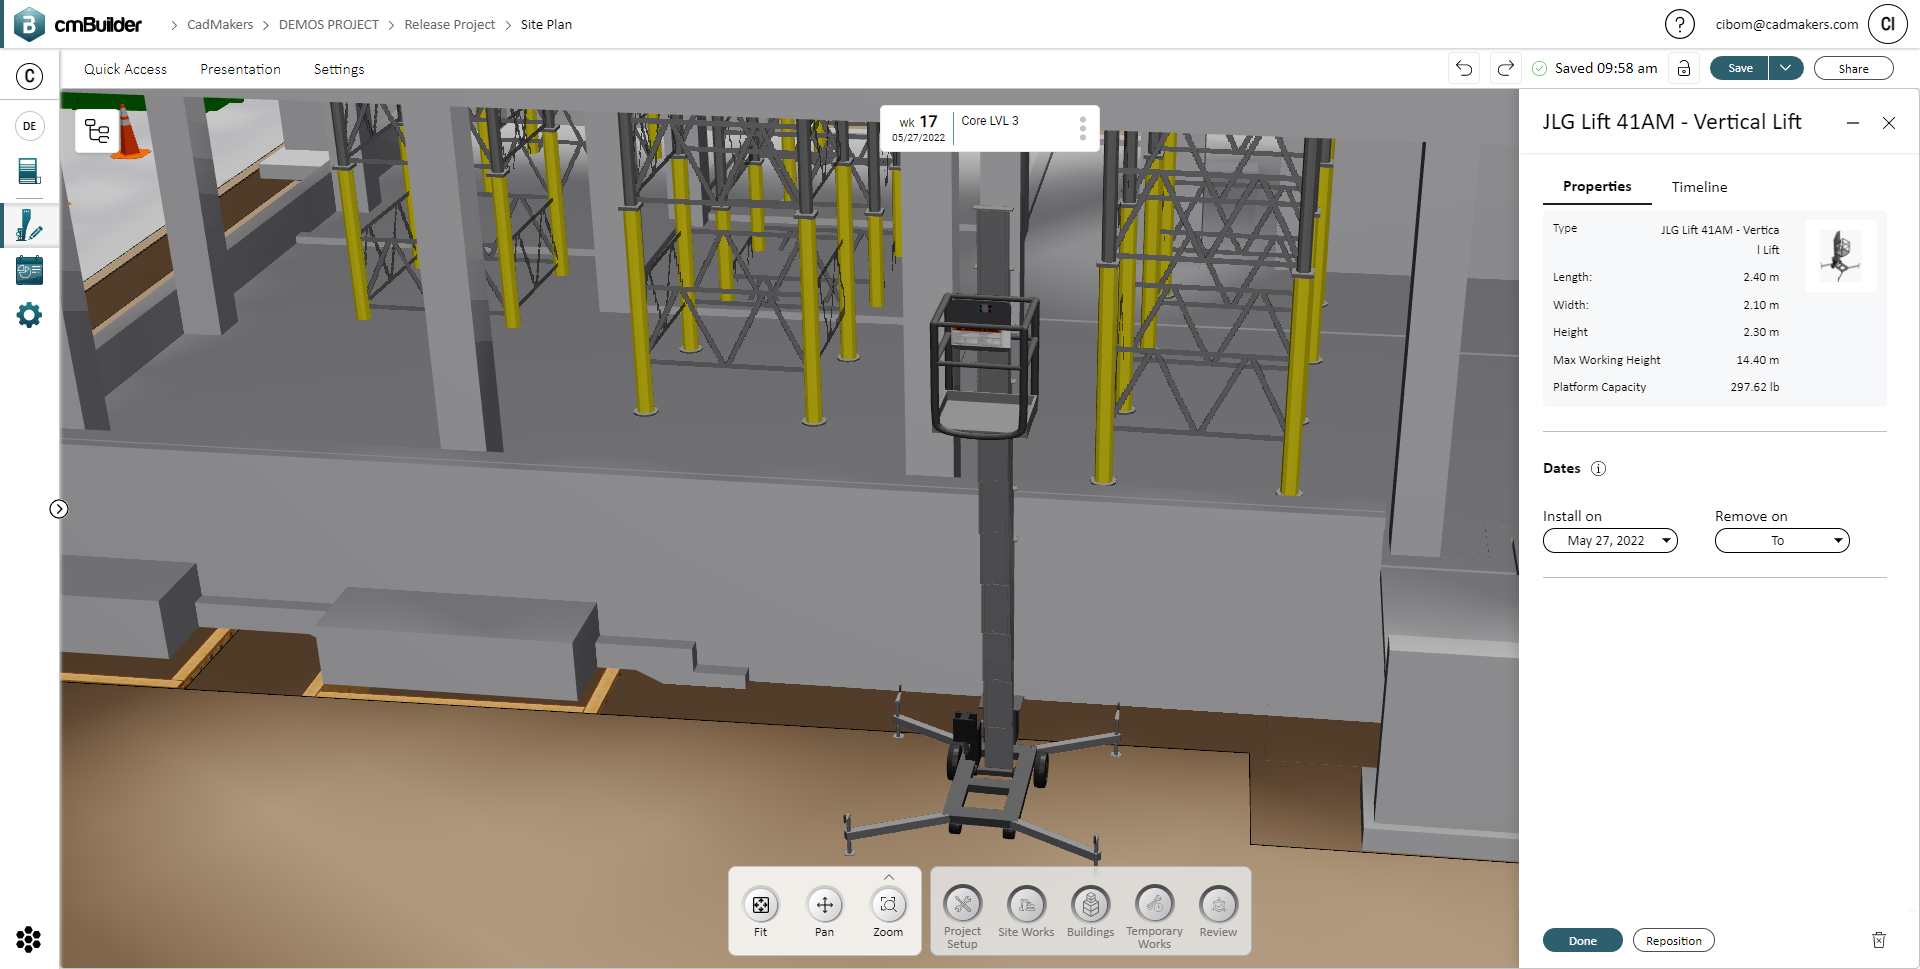
Task: Select the Pan tool
Action: coord(824,912)
